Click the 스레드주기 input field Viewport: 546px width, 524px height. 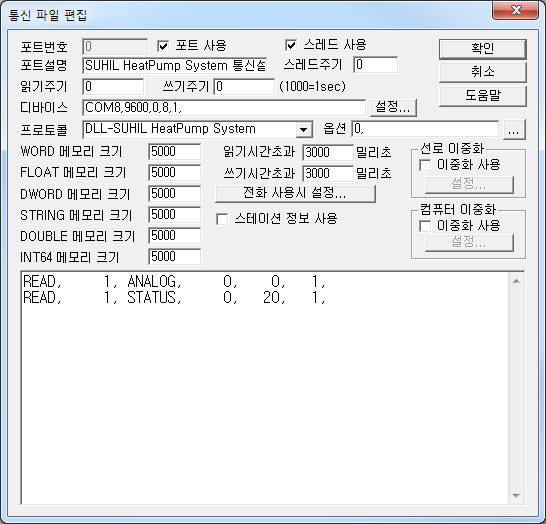click(376, 65)
